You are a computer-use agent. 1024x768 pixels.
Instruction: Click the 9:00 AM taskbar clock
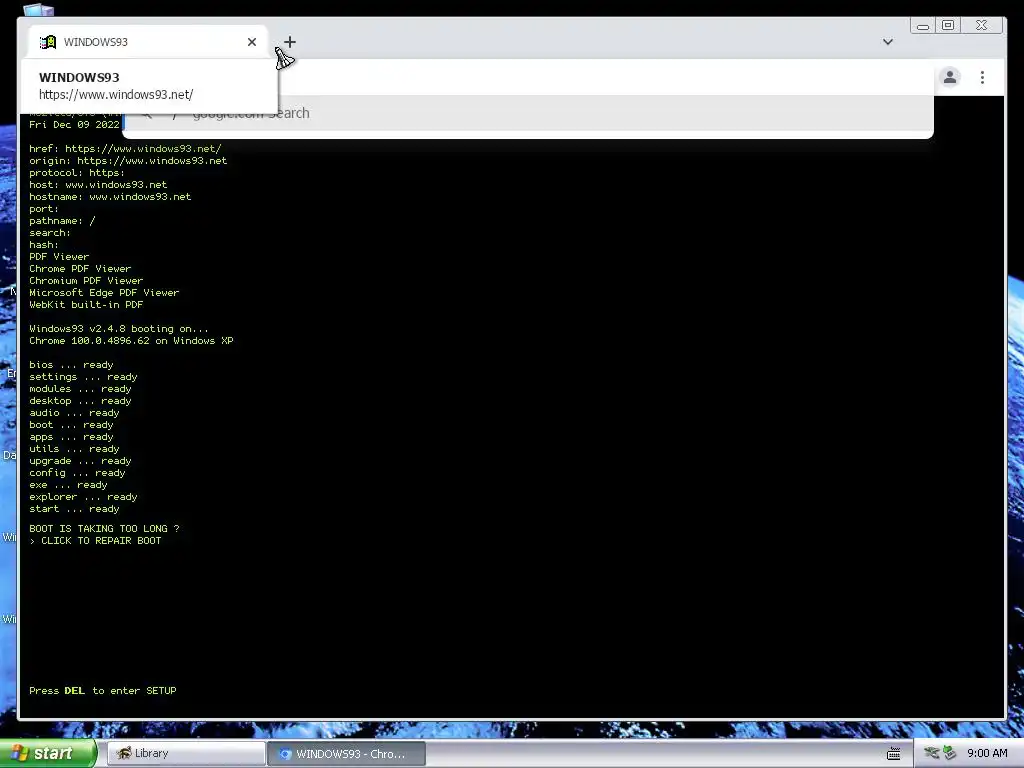coord(987,753)
